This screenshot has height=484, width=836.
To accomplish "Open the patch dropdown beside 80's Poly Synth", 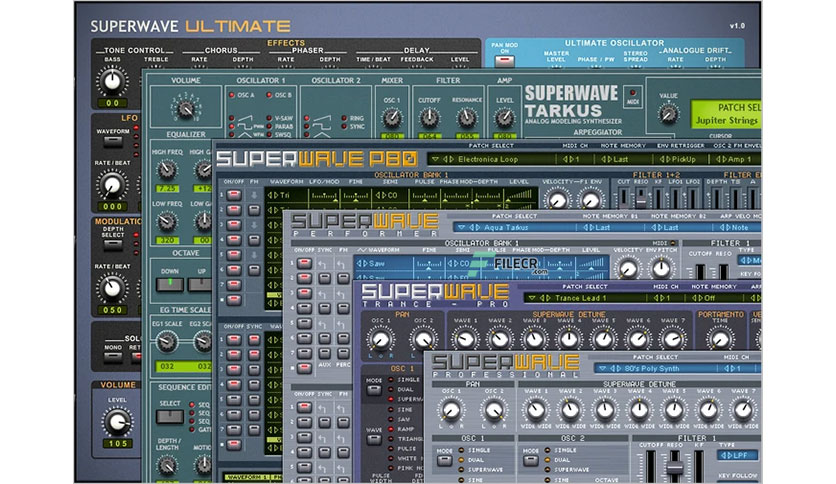I will [x=602, y=368].
